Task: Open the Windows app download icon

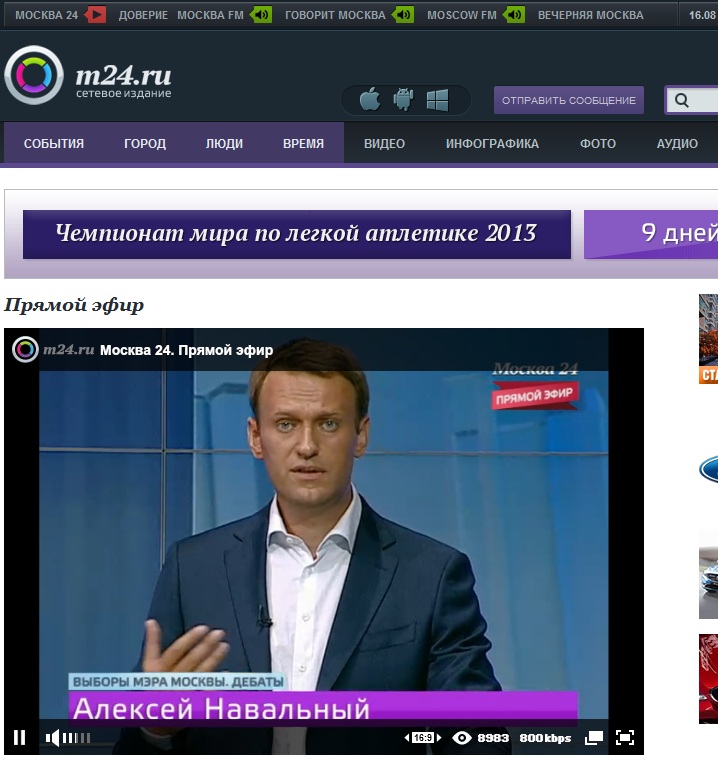Action: [437, 100]
